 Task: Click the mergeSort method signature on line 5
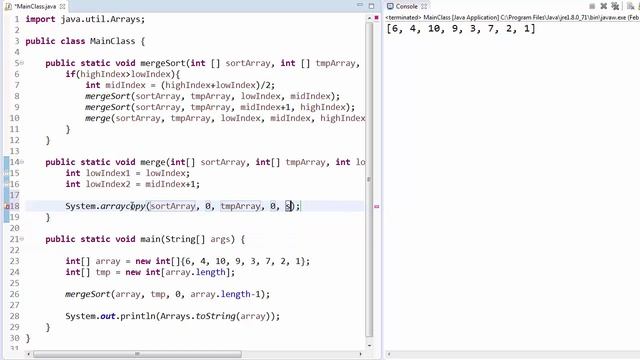203,63
